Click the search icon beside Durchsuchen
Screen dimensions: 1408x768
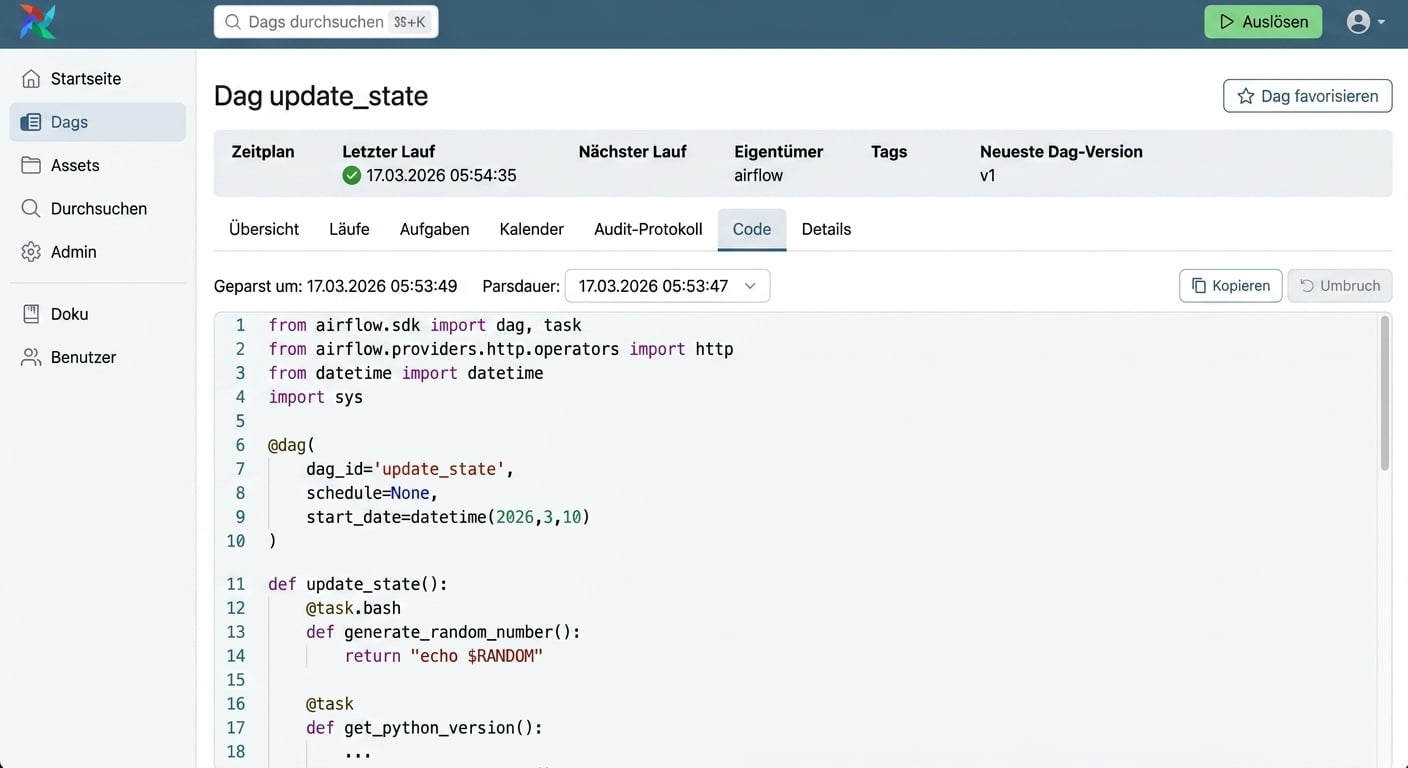pos(31,208)
